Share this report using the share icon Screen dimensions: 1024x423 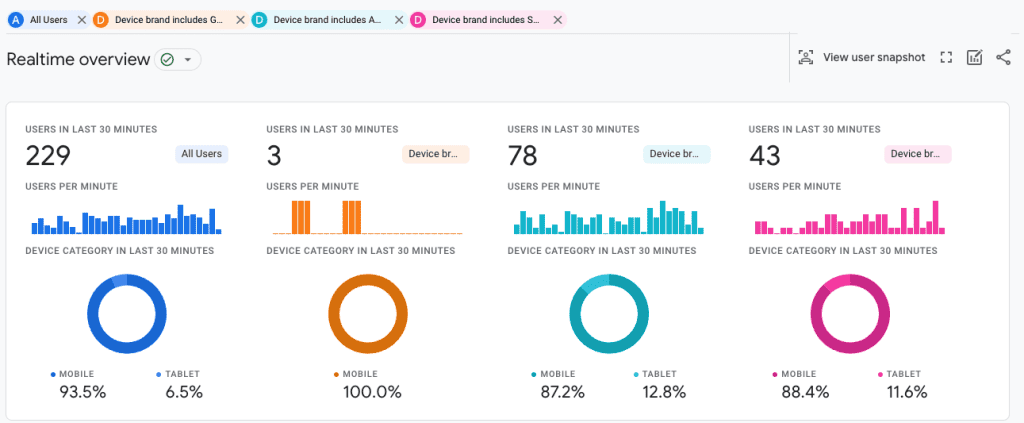pyautogui.click(x=1003, y=57)
